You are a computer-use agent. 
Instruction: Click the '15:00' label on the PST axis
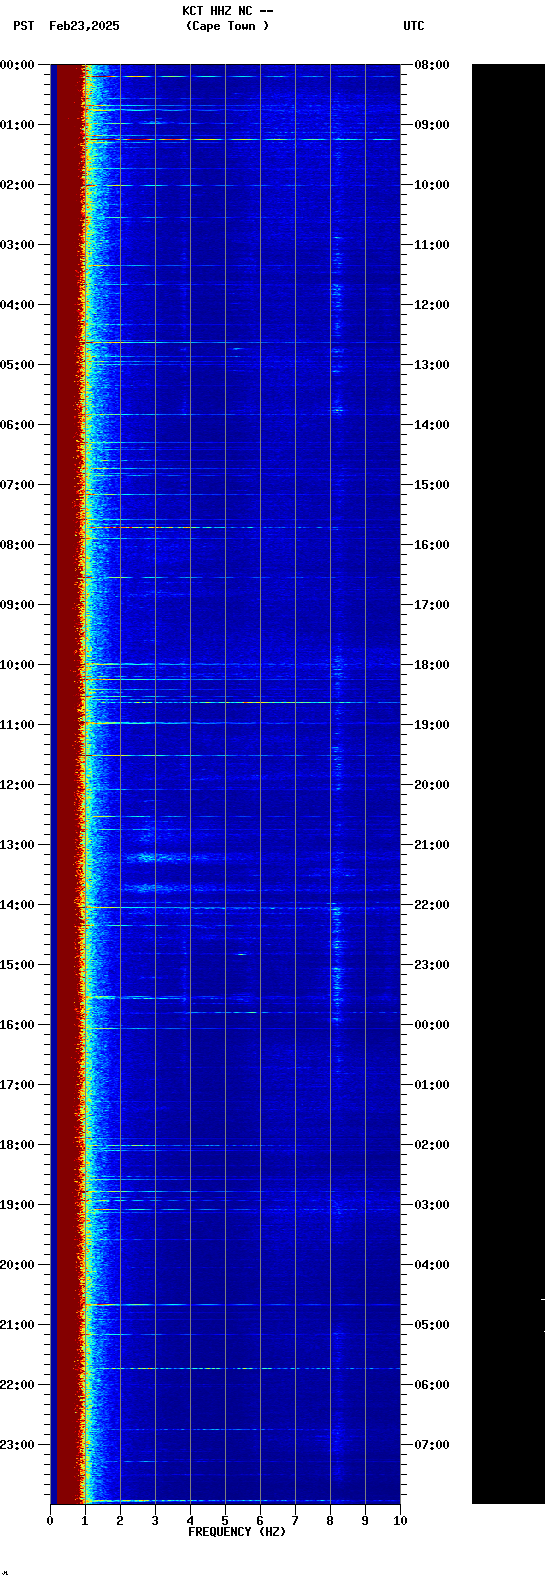[x=18, y=965]
